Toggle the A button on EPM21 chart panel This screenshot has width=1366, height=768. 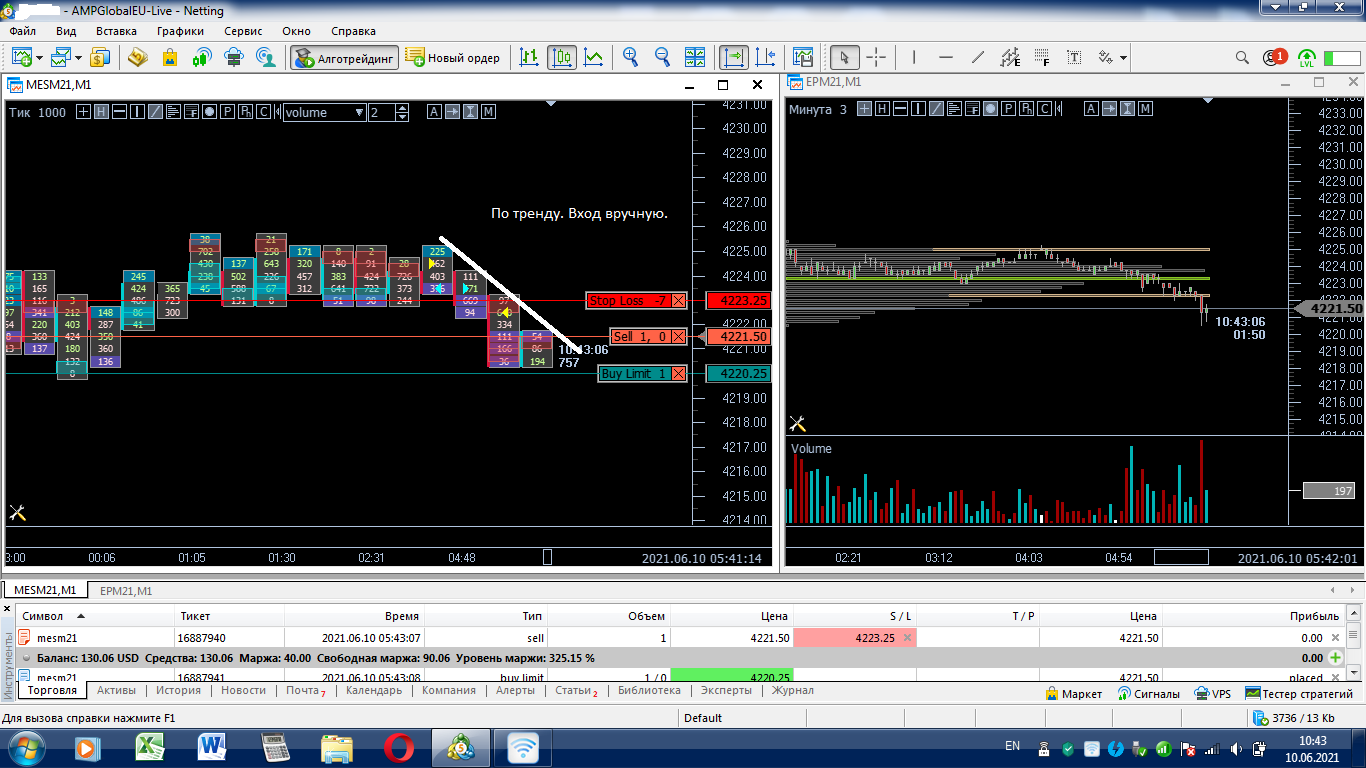coord(1091,109)
